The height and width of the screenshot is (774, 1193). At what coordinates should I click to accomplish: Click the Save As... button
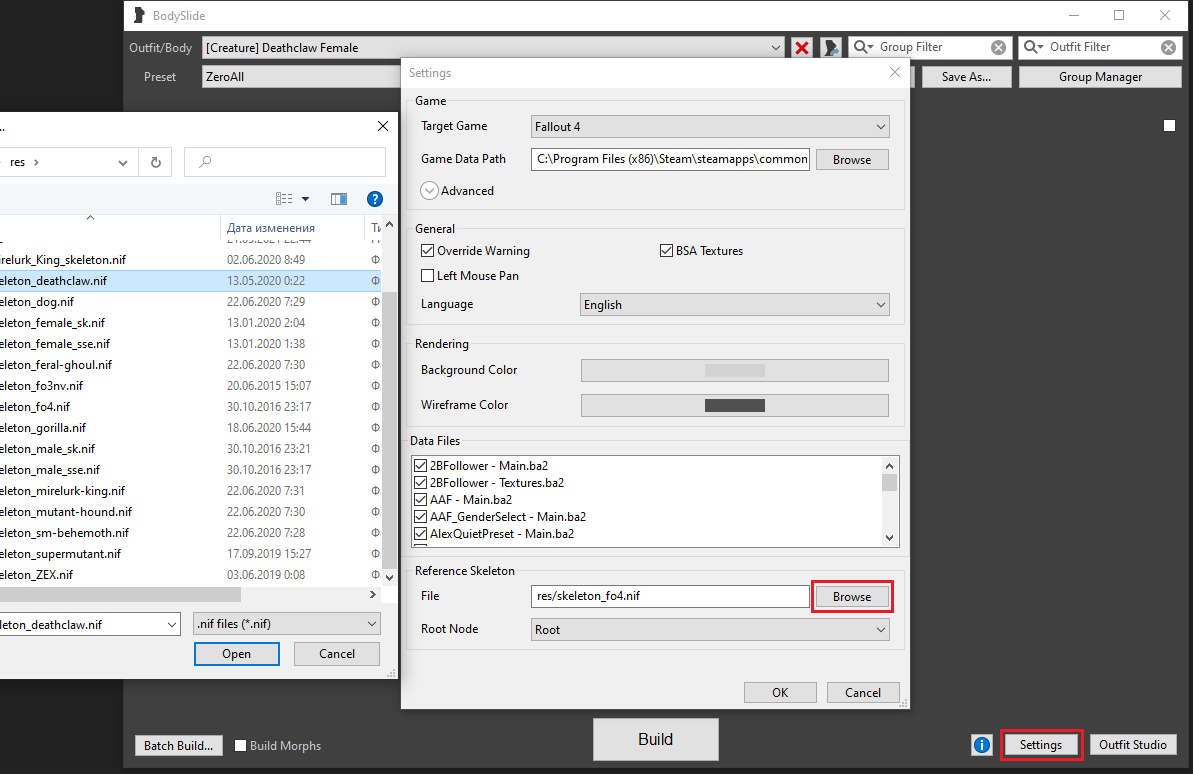pyautogui.click(x=966, y=77)
